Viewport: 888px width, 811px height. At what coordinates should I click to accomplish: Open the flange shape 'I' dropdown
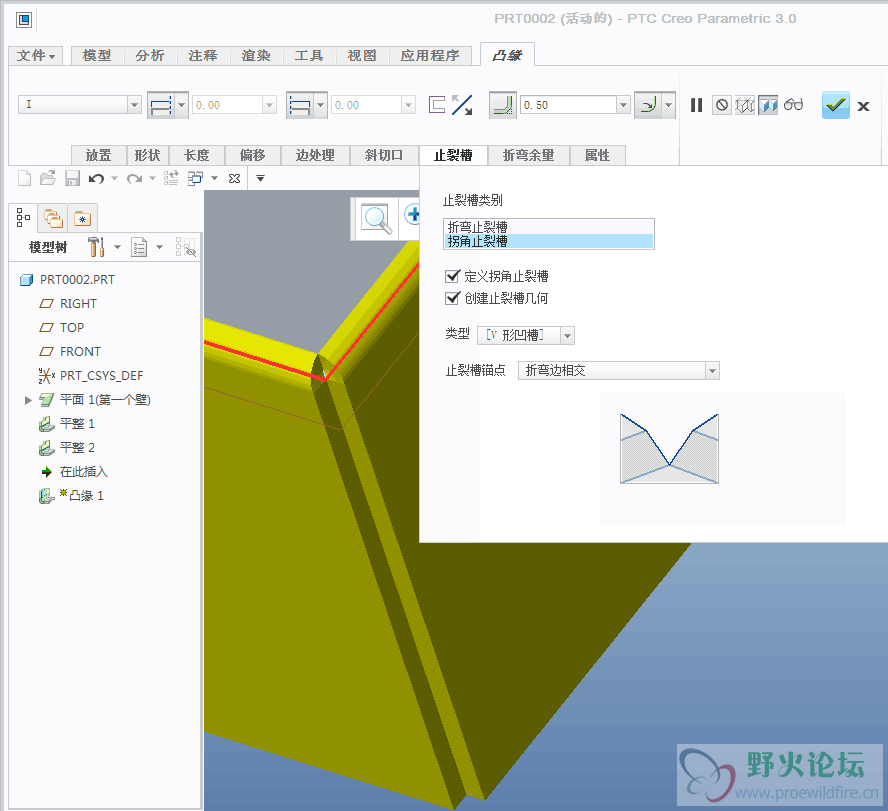(x=134, y=105)
